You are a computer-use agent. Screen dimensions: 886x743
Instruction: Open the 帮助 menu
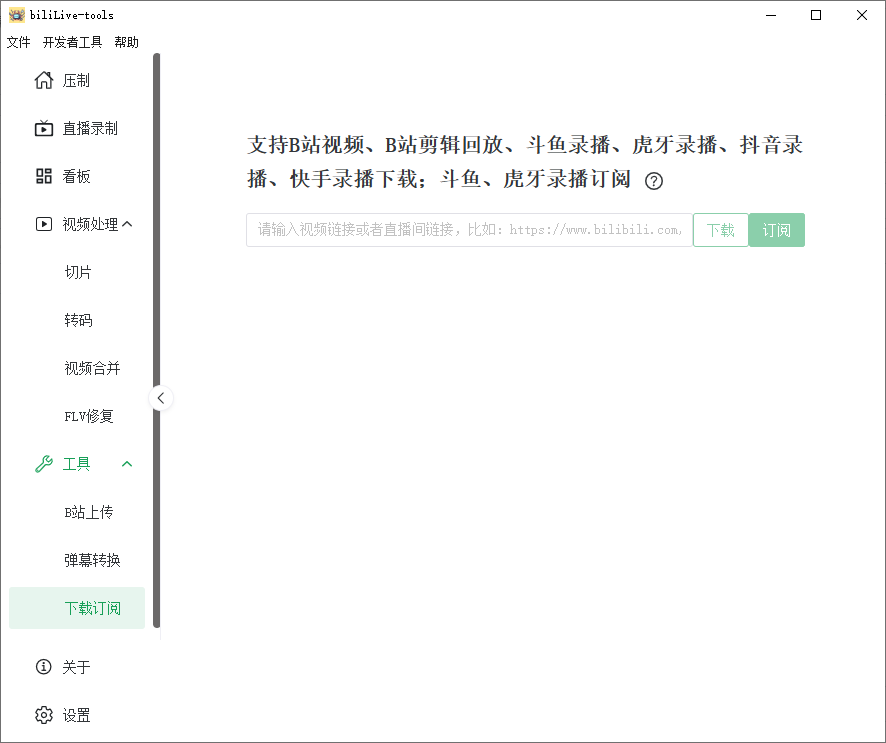coord(127,42)
